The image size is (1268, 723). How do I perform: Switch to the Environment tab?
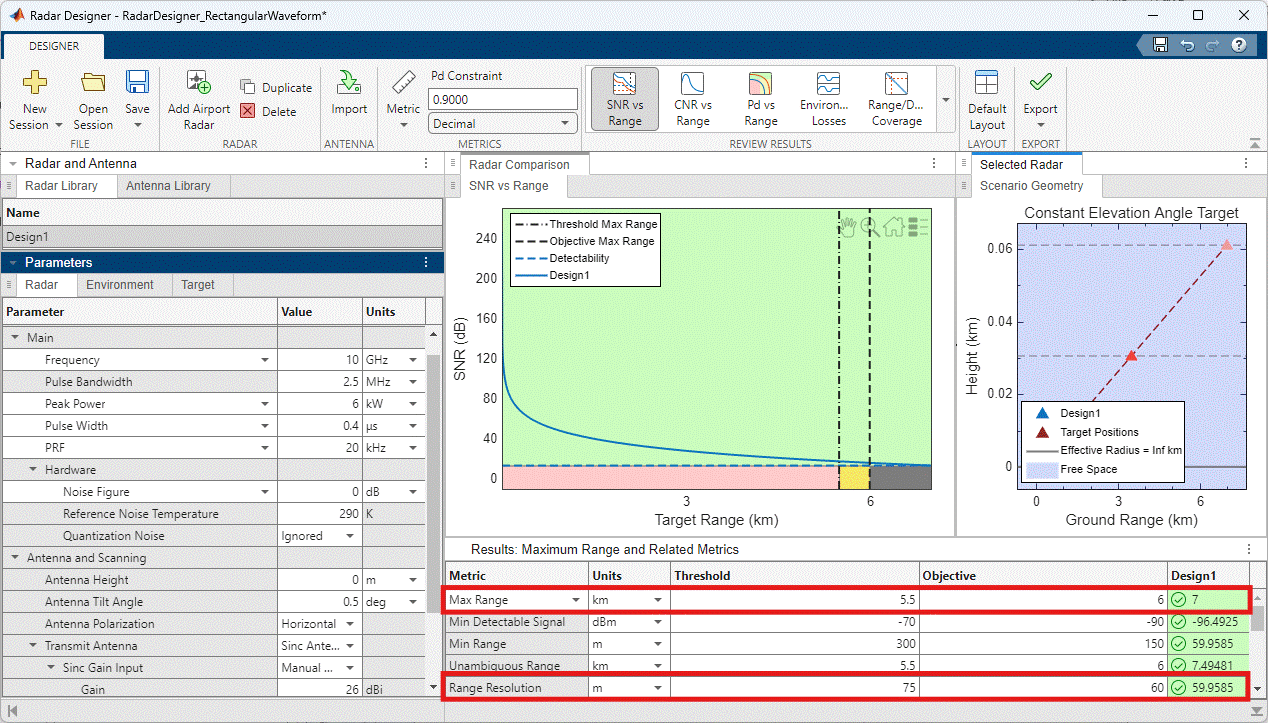(119, 285)
